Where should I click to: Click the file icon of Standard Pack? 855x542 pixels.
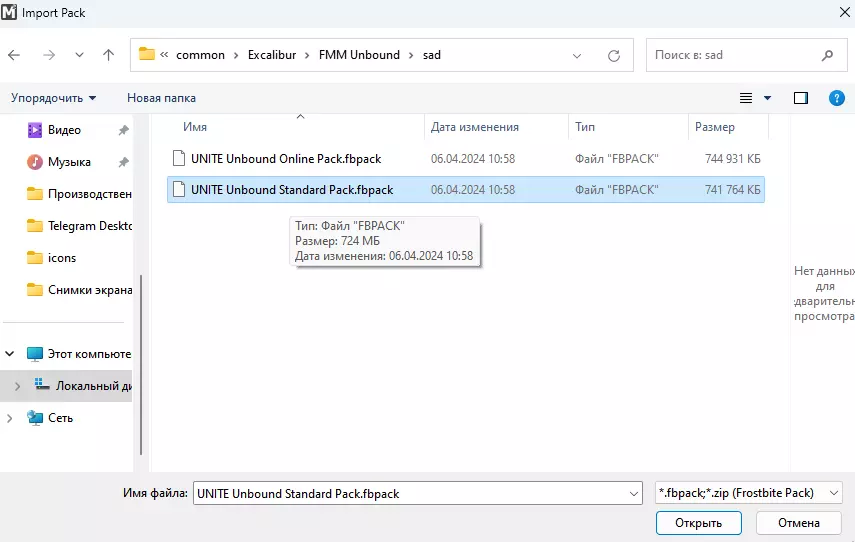click(178, 189)
